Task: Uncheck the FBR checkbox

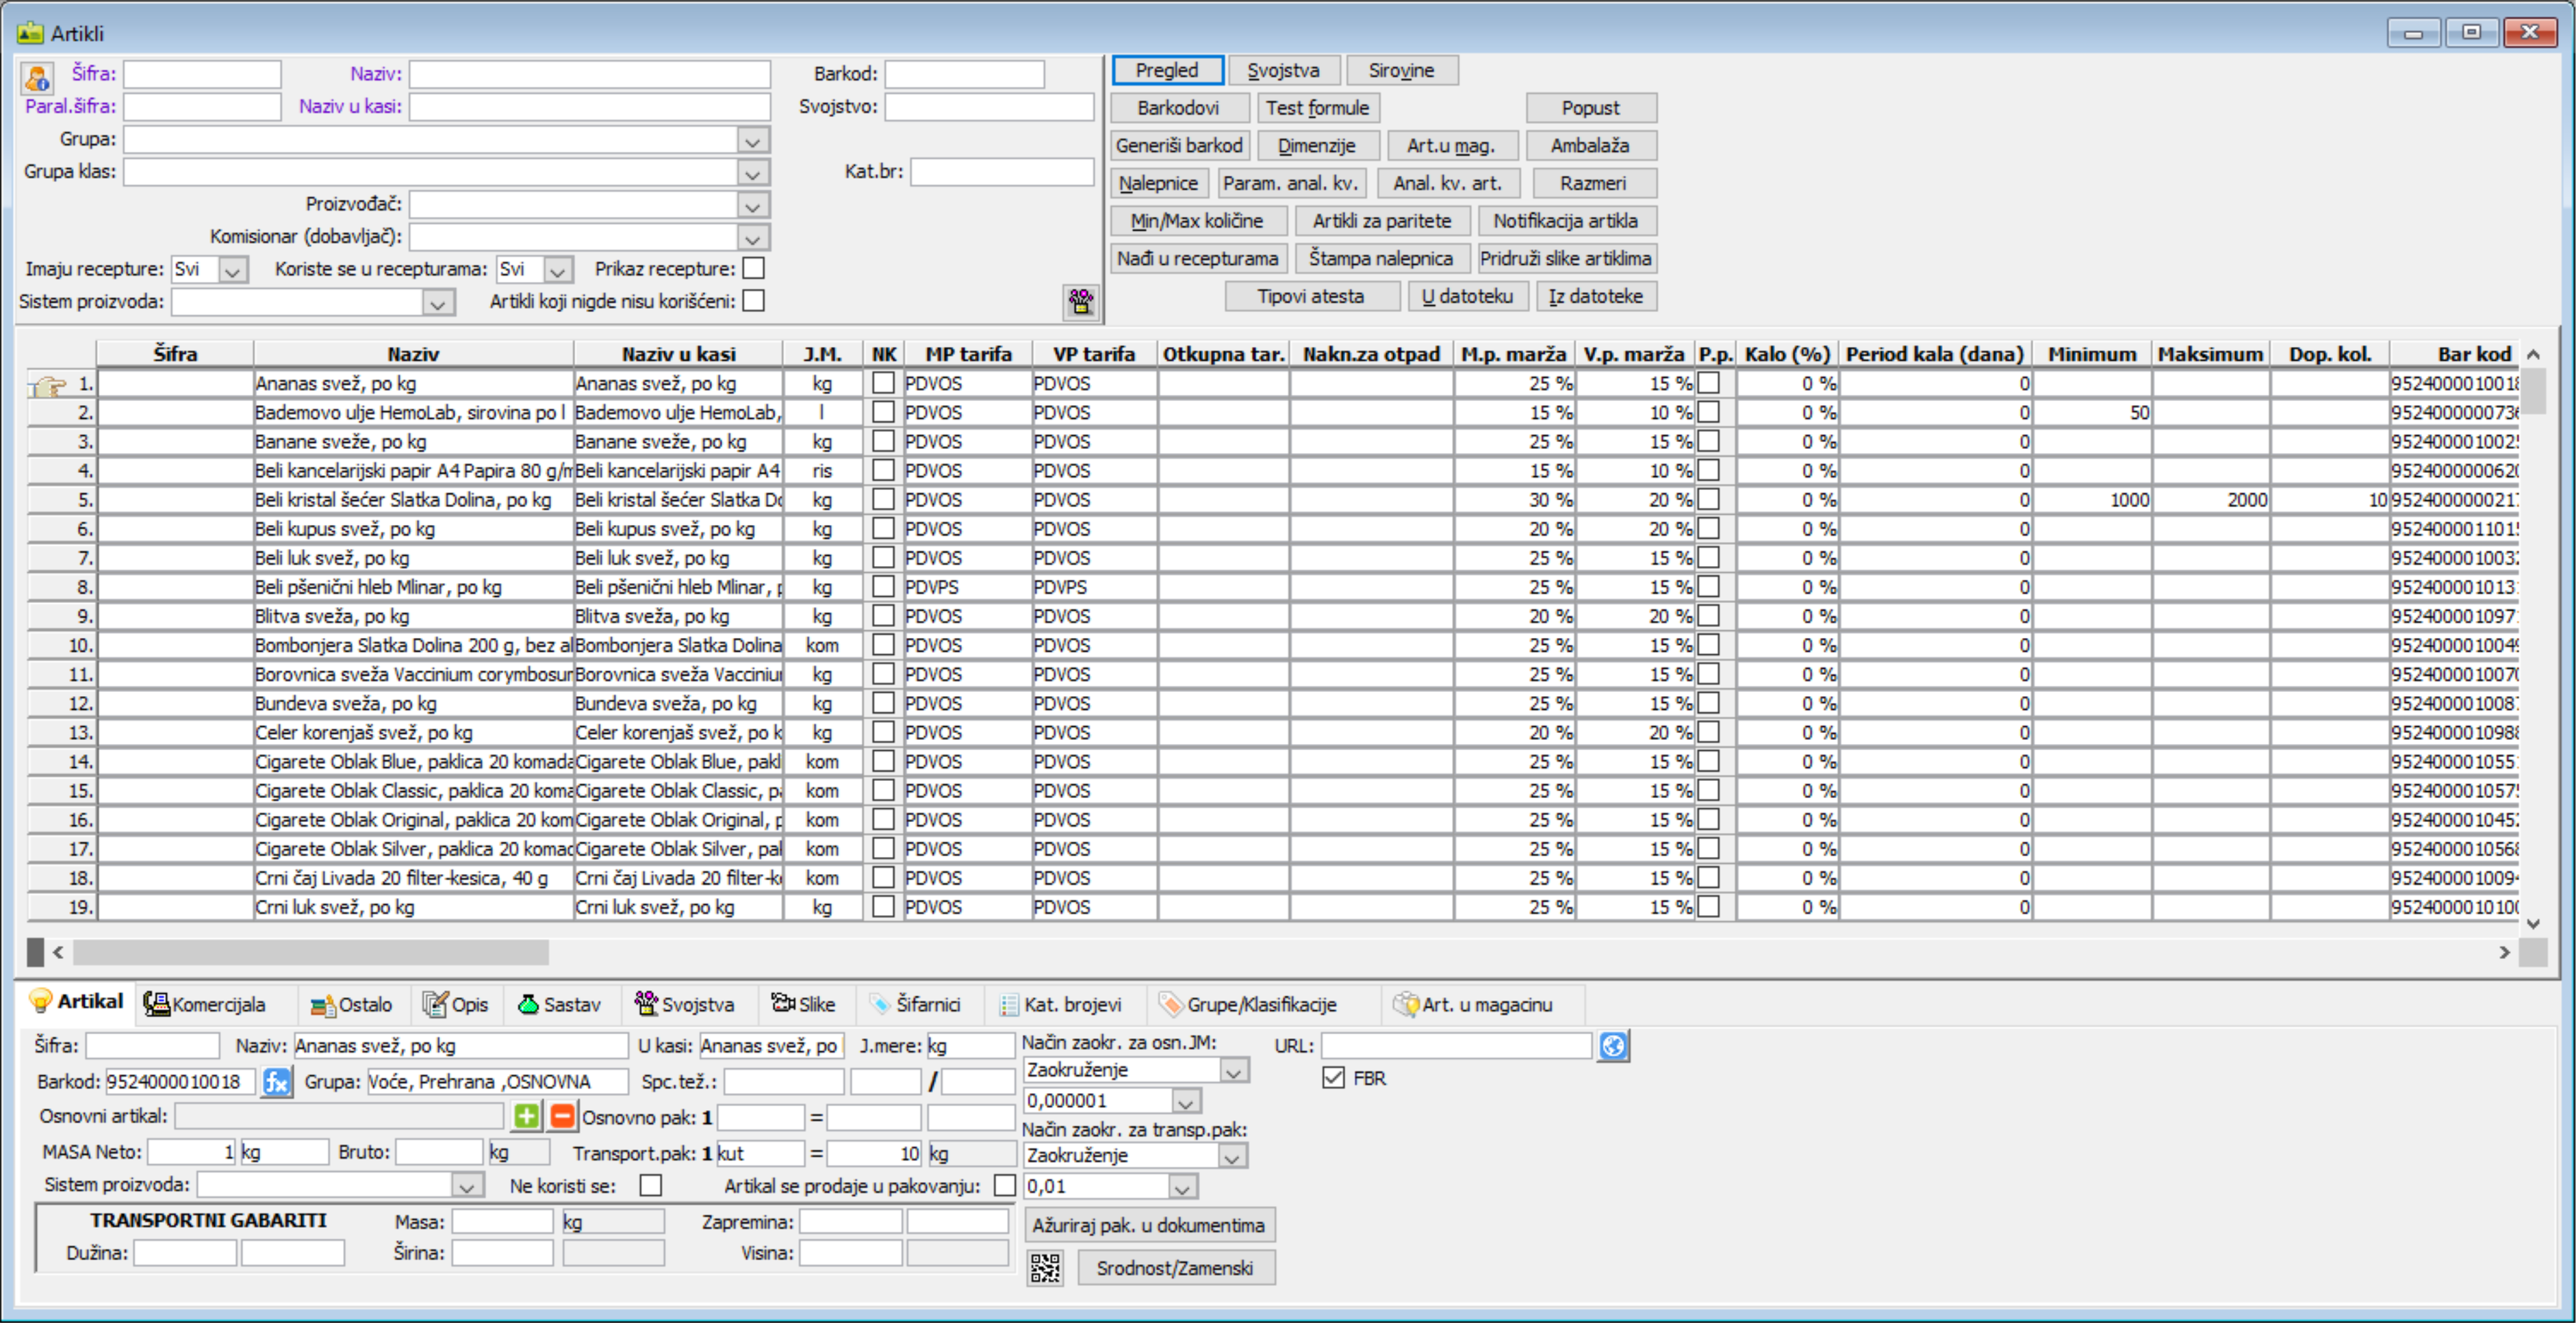Action: [1333, 1078]
